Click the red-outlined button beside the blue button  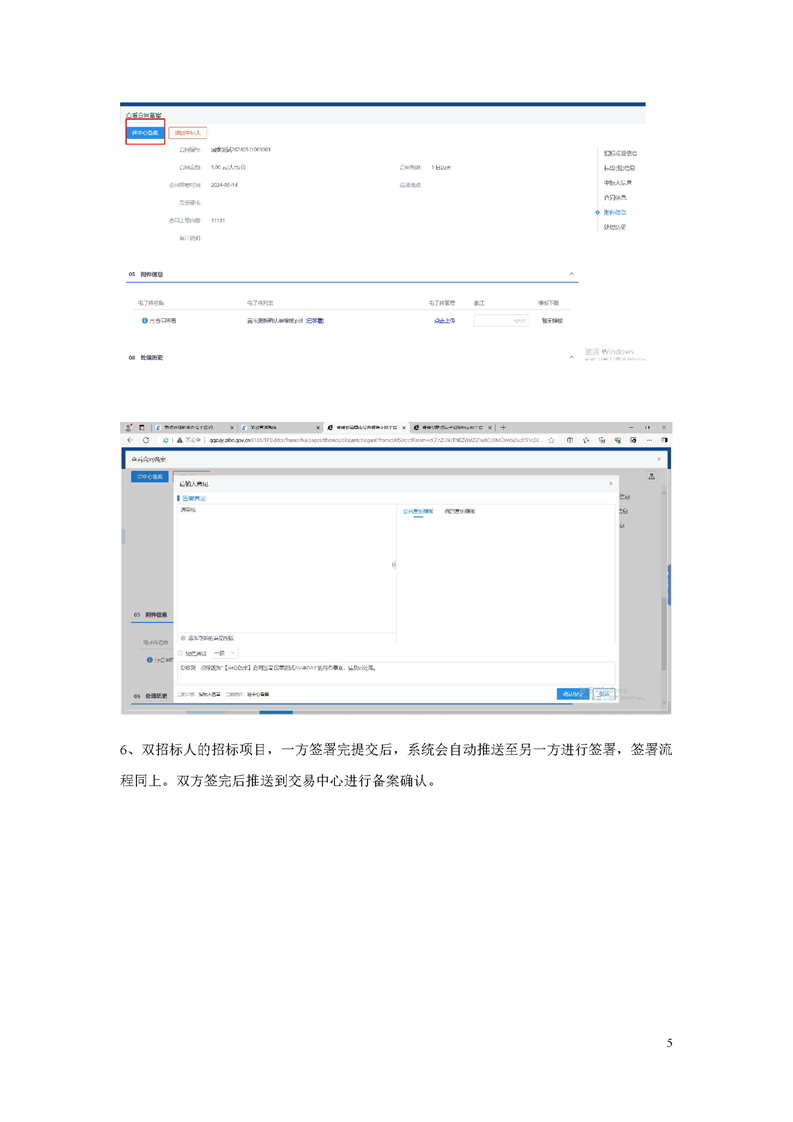tap(187, 132)
